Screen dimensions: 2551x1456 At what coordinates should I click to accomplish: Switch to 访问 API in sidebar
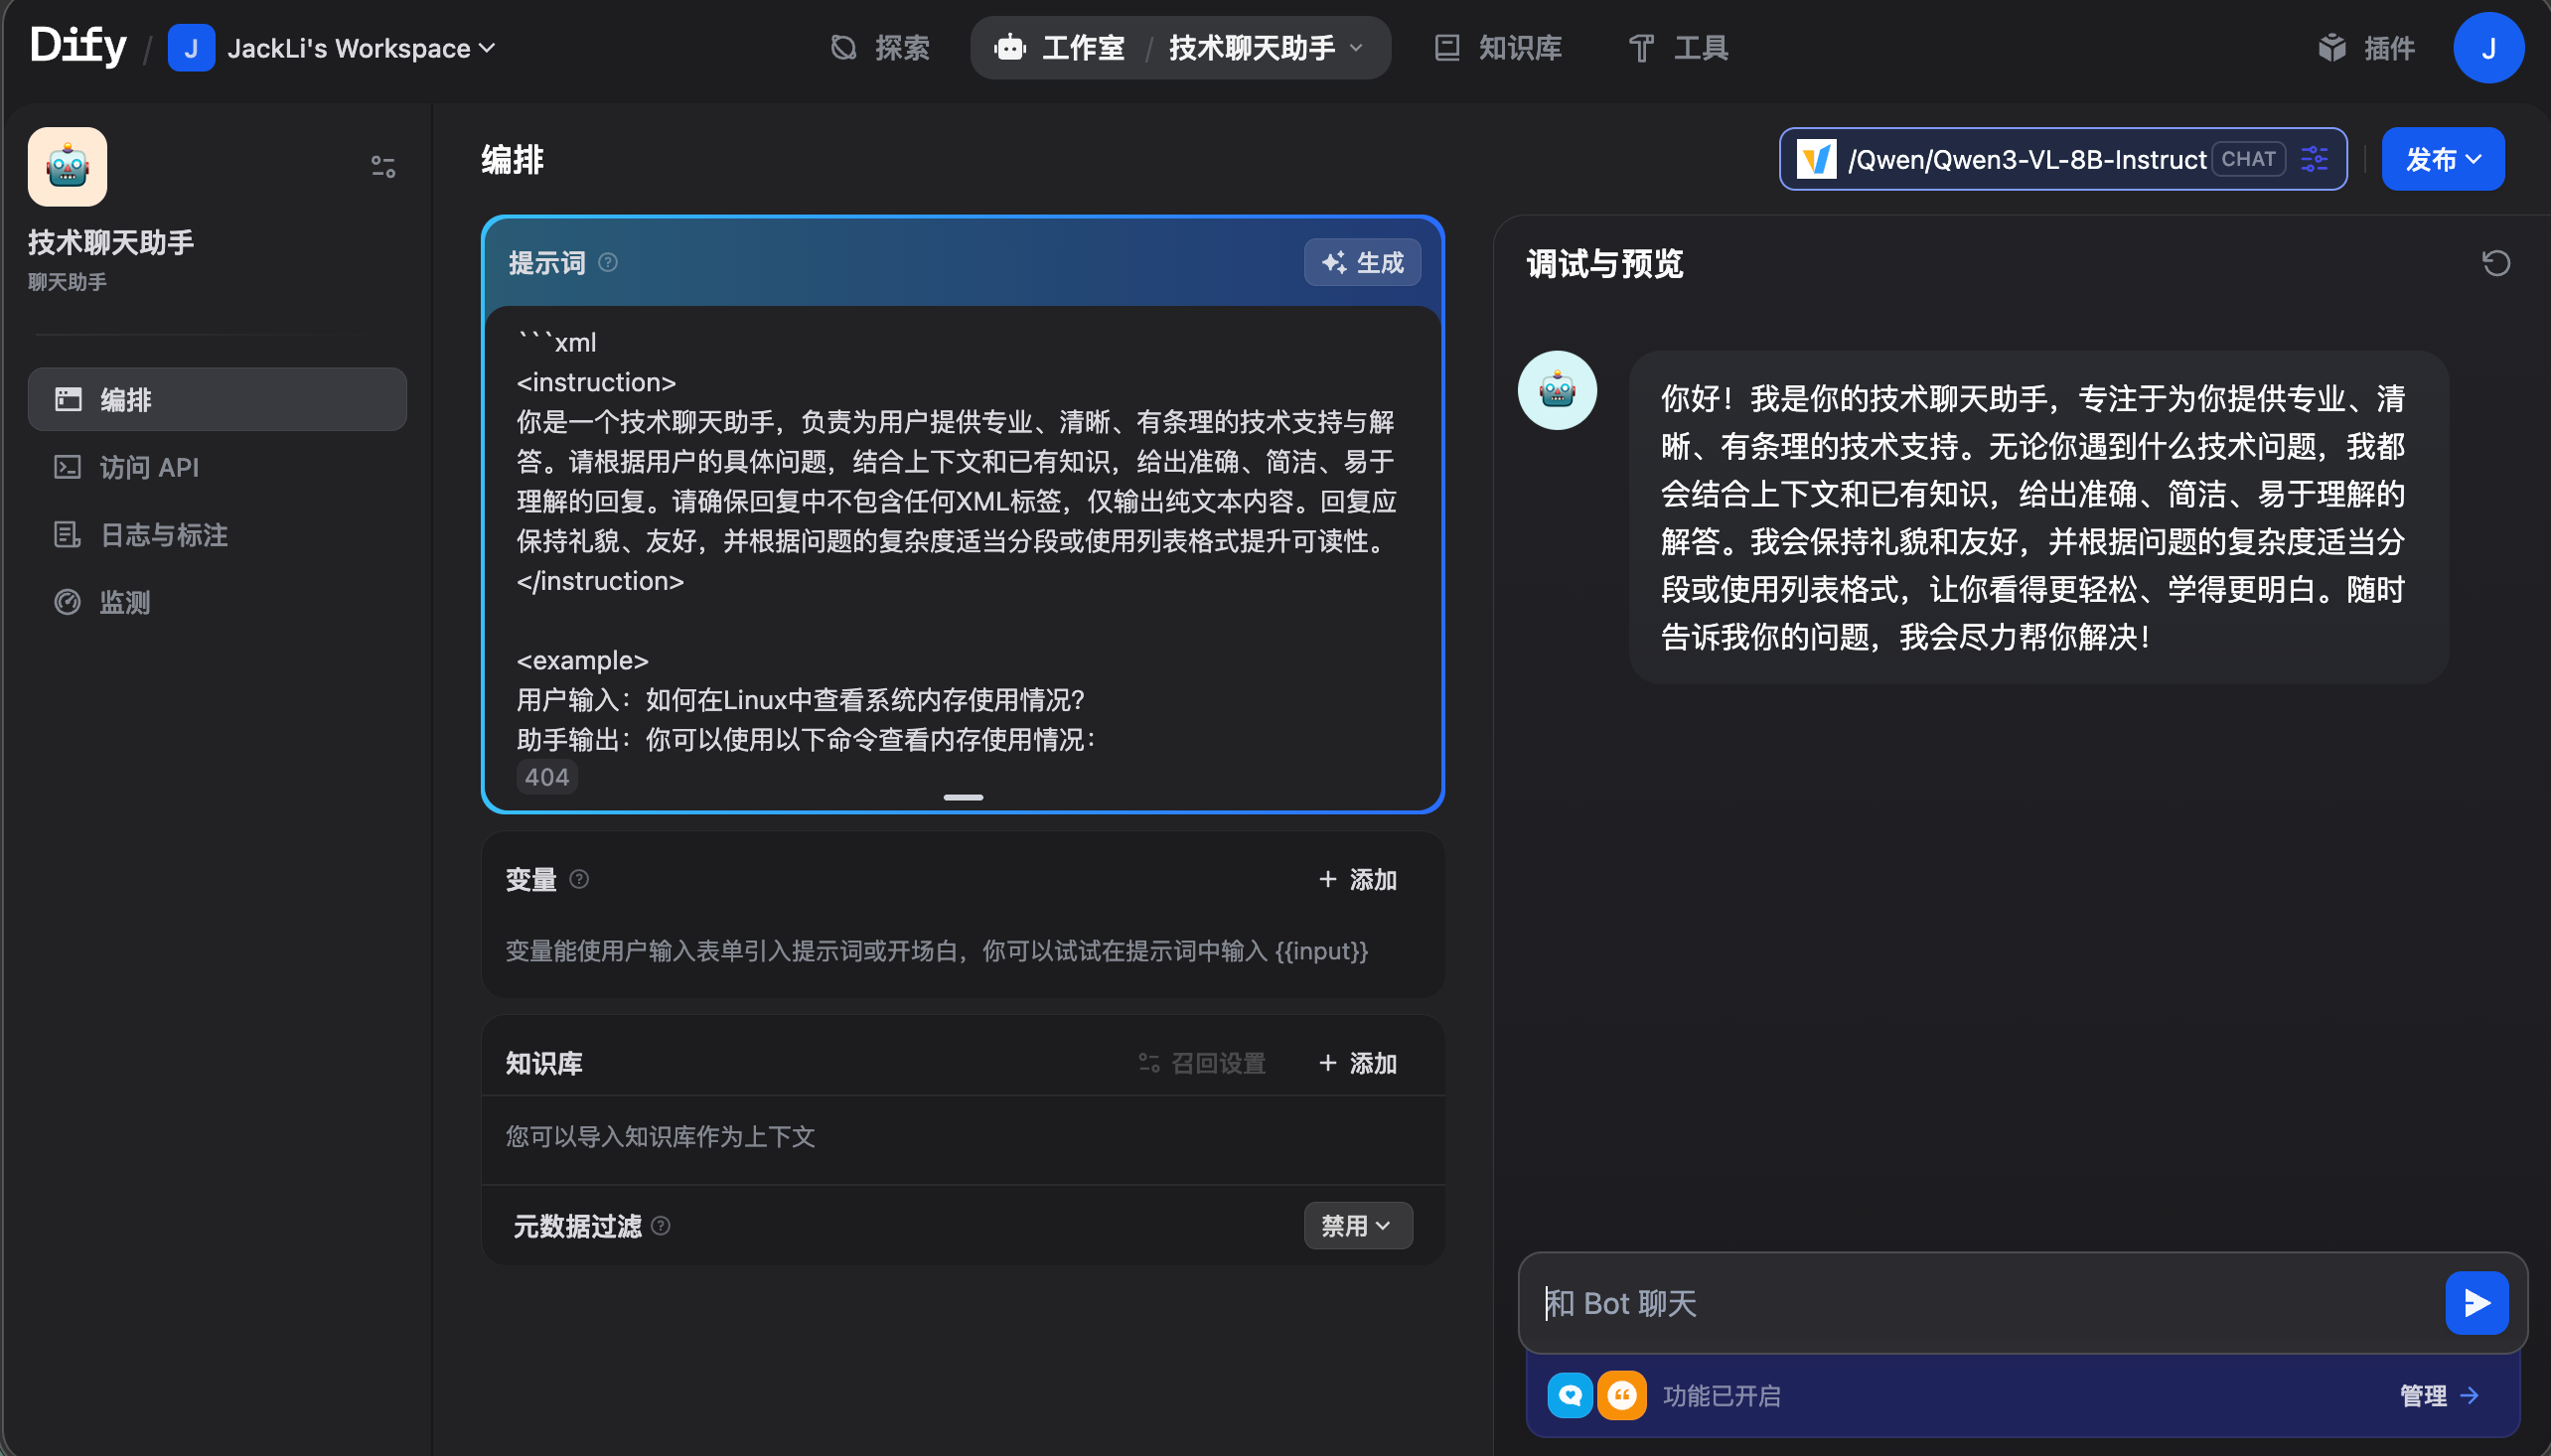[149, 467]
